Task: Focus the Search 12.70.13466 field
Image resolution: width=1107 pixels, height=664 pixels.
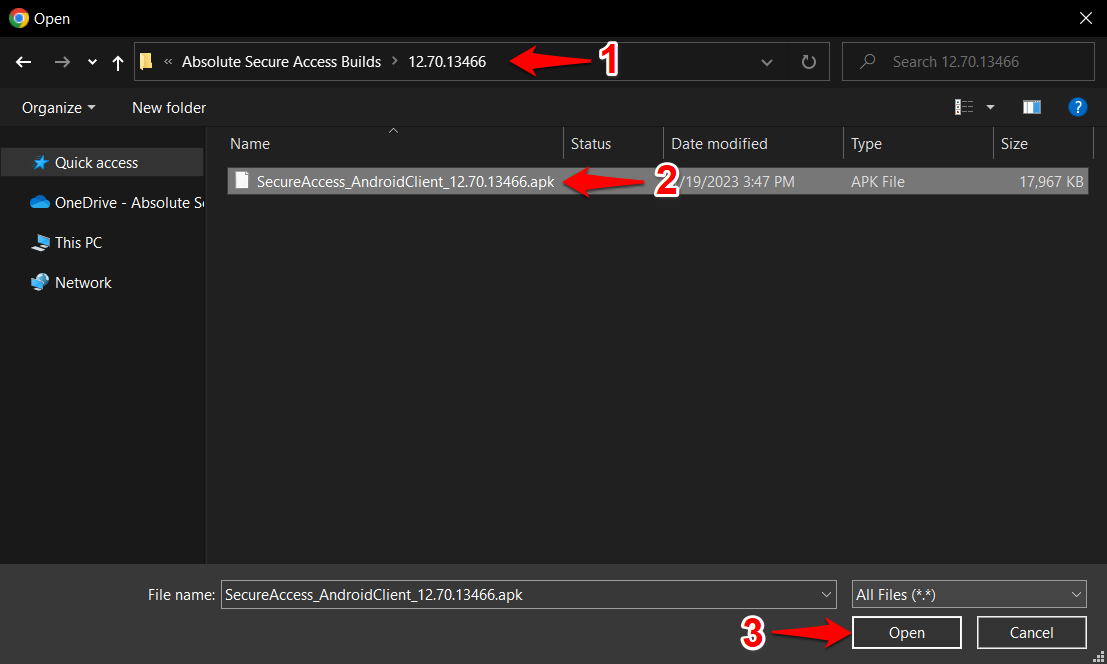Action: point(968,61)
